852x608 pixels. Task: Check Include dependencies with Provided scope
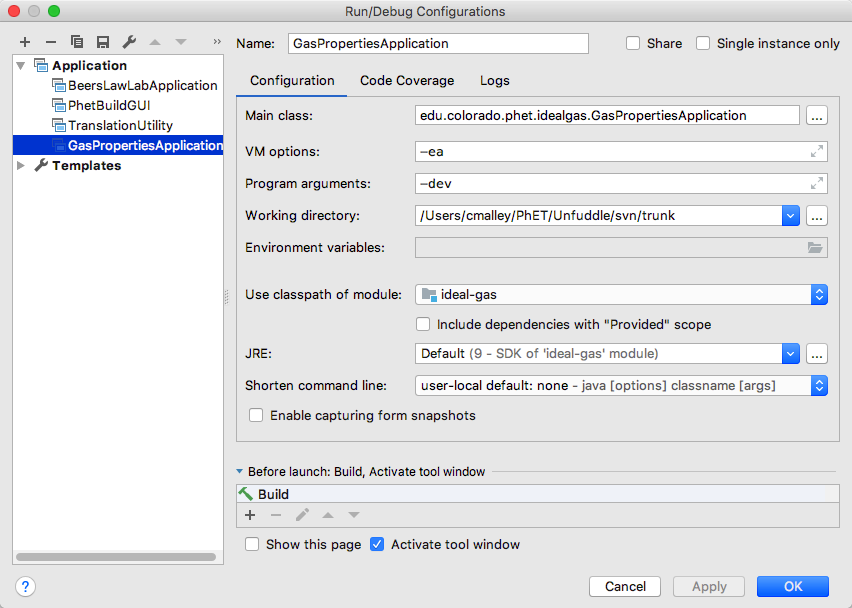[423, 324]
